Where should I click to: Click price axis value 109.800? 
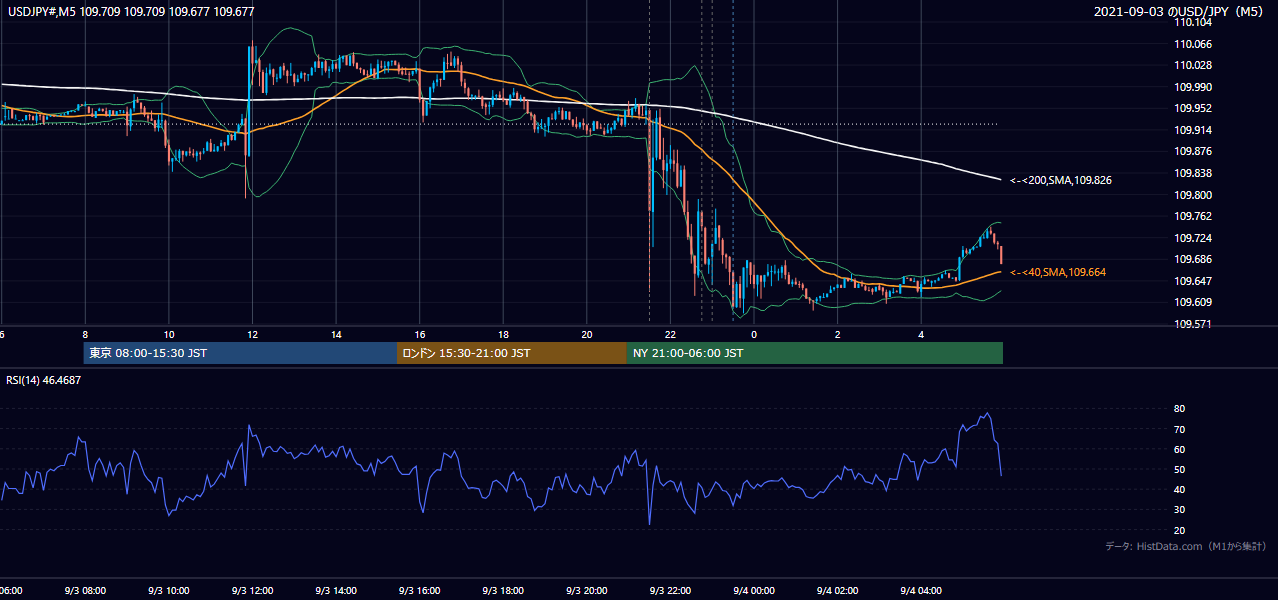(x=1194, y=195)
